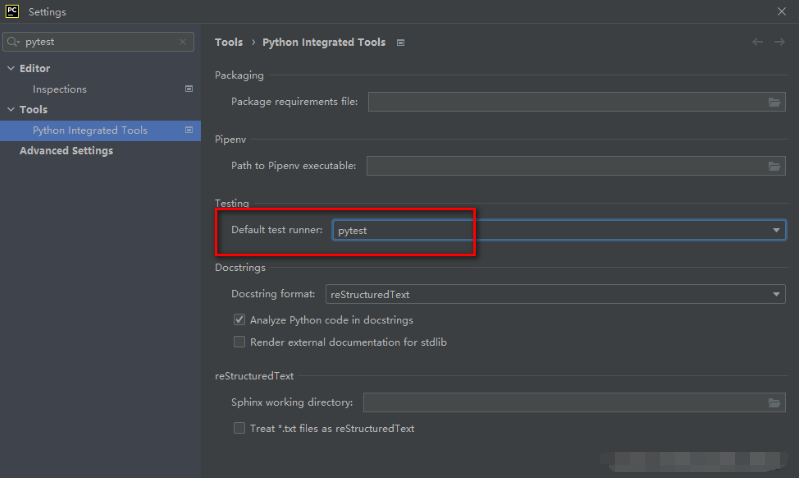Click the project-level icon next to breadcrumb title
This screenshot has width=799, height=479.
point(401,43)
